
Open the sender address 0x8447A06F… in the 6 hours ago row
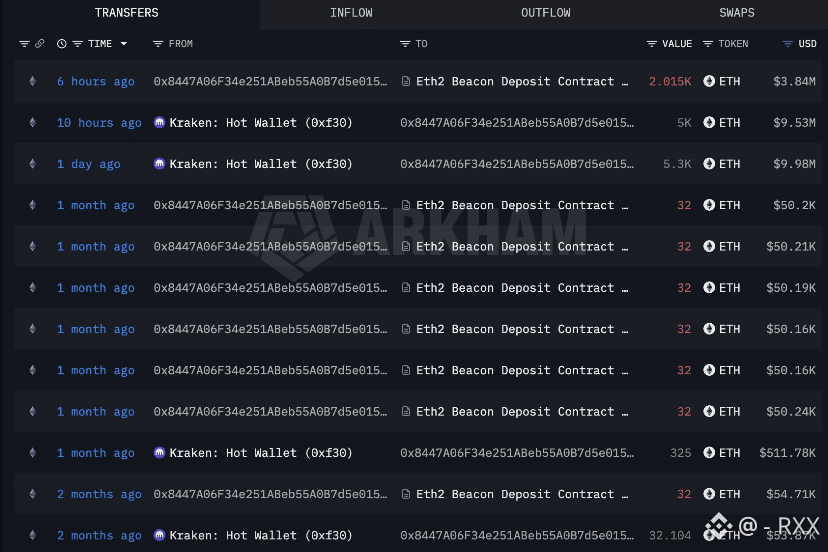point(270,81)
